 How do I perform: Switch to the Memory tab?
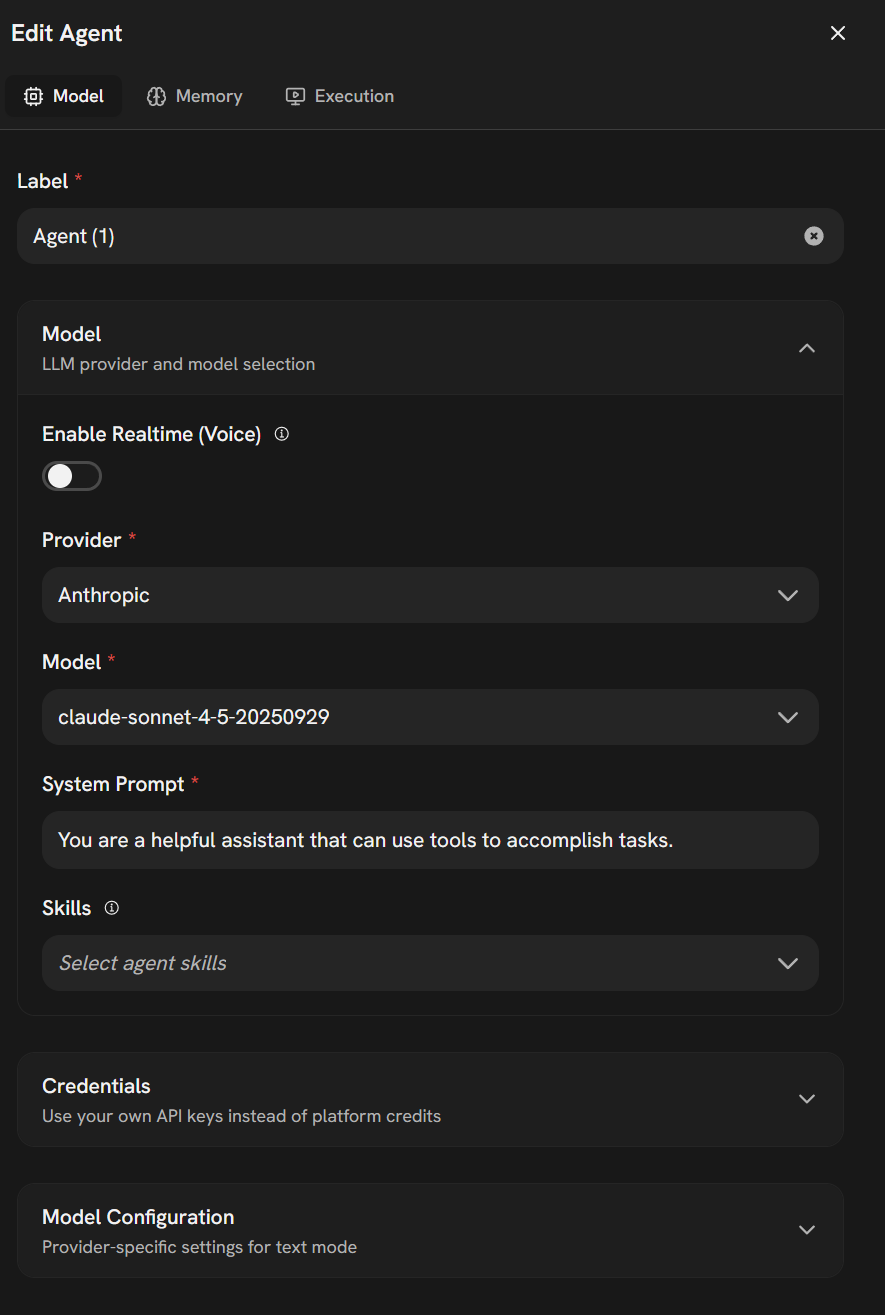[x=208, y=97]
